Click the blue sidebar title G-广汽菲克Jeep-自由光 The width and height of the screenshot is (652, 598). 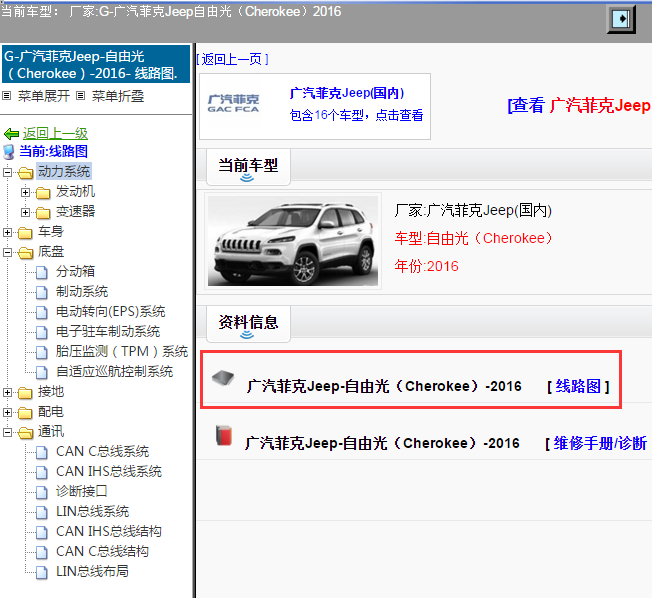click(96, 64)
